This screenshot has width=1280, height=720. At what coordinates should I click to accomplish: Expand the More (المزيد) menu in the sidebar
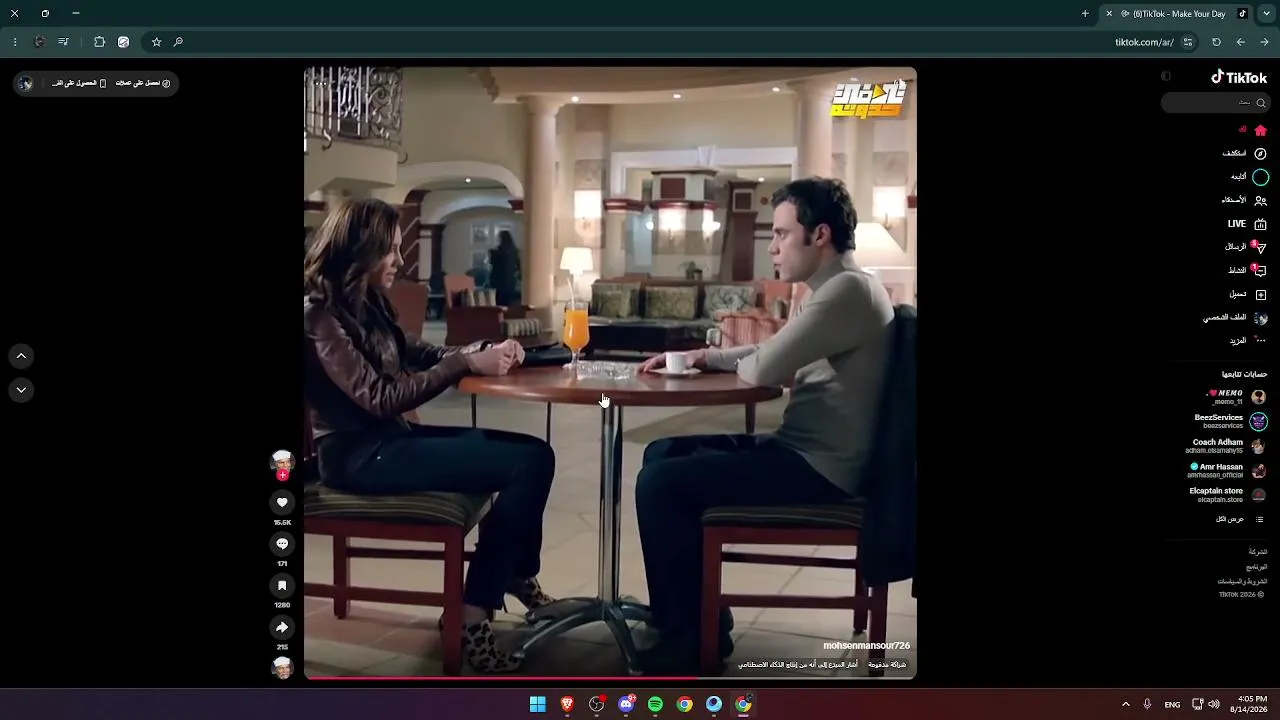coord(1248,341)
